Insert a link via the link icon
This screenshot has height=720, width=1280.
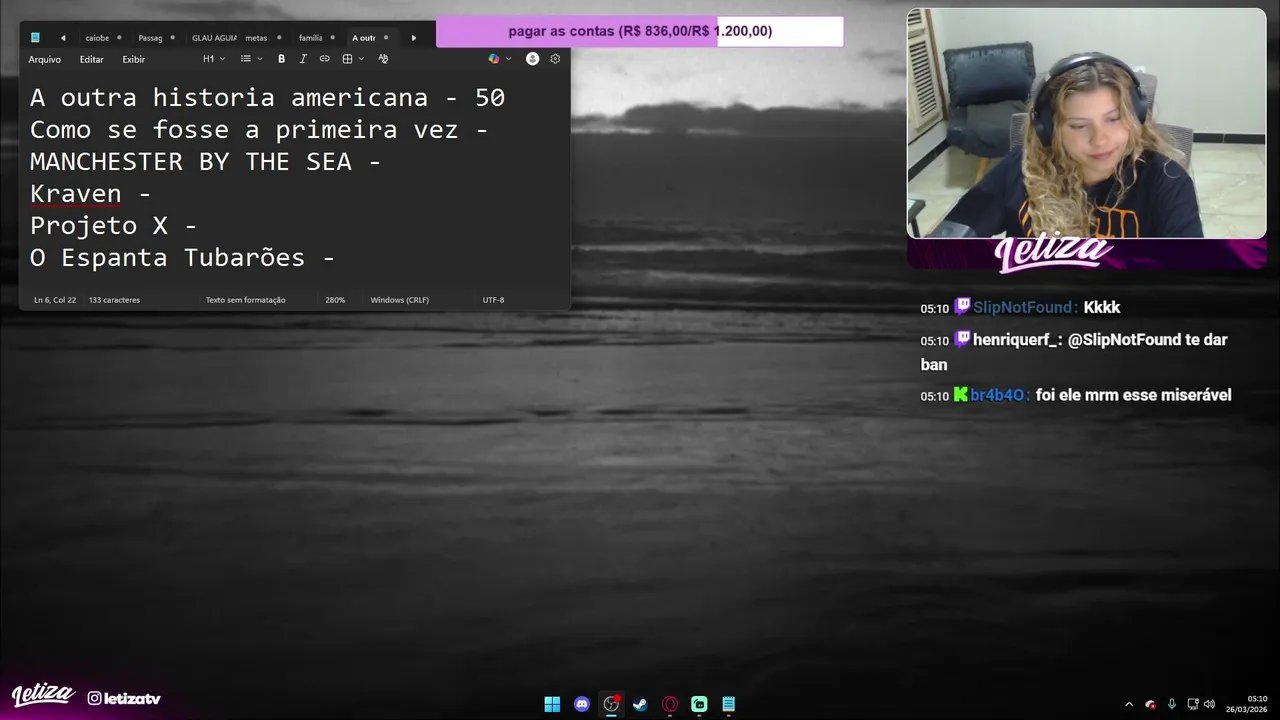324,59
